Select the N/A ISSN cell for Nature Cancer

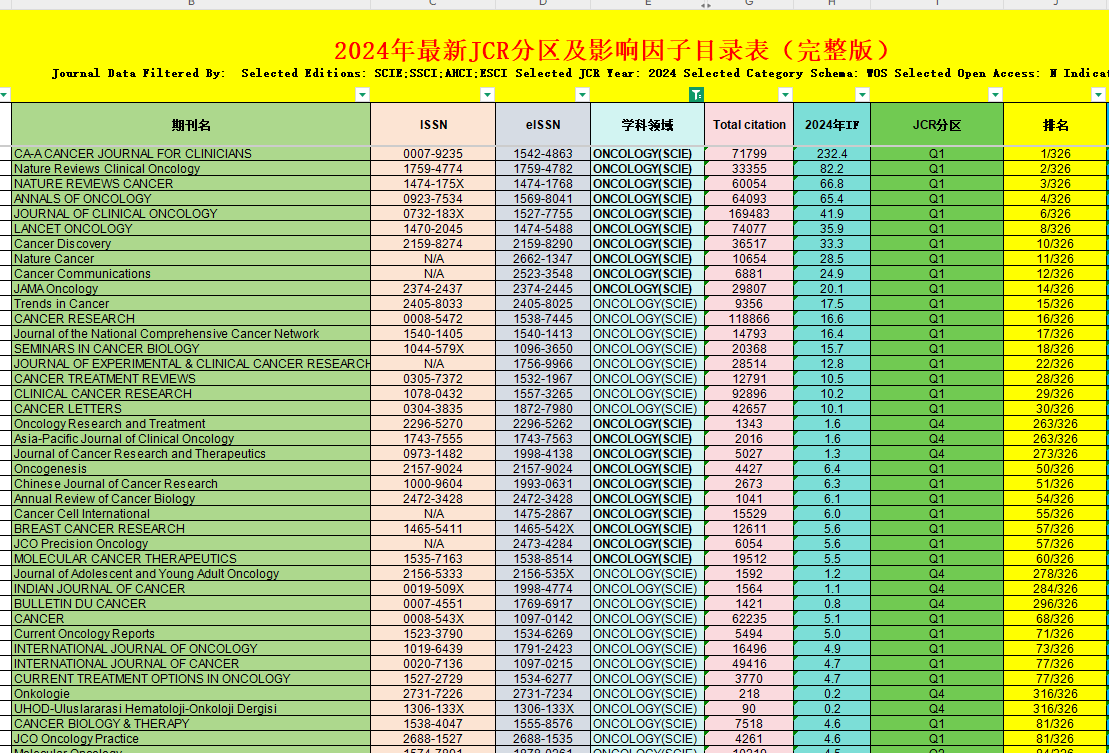(x=433, y=259)
